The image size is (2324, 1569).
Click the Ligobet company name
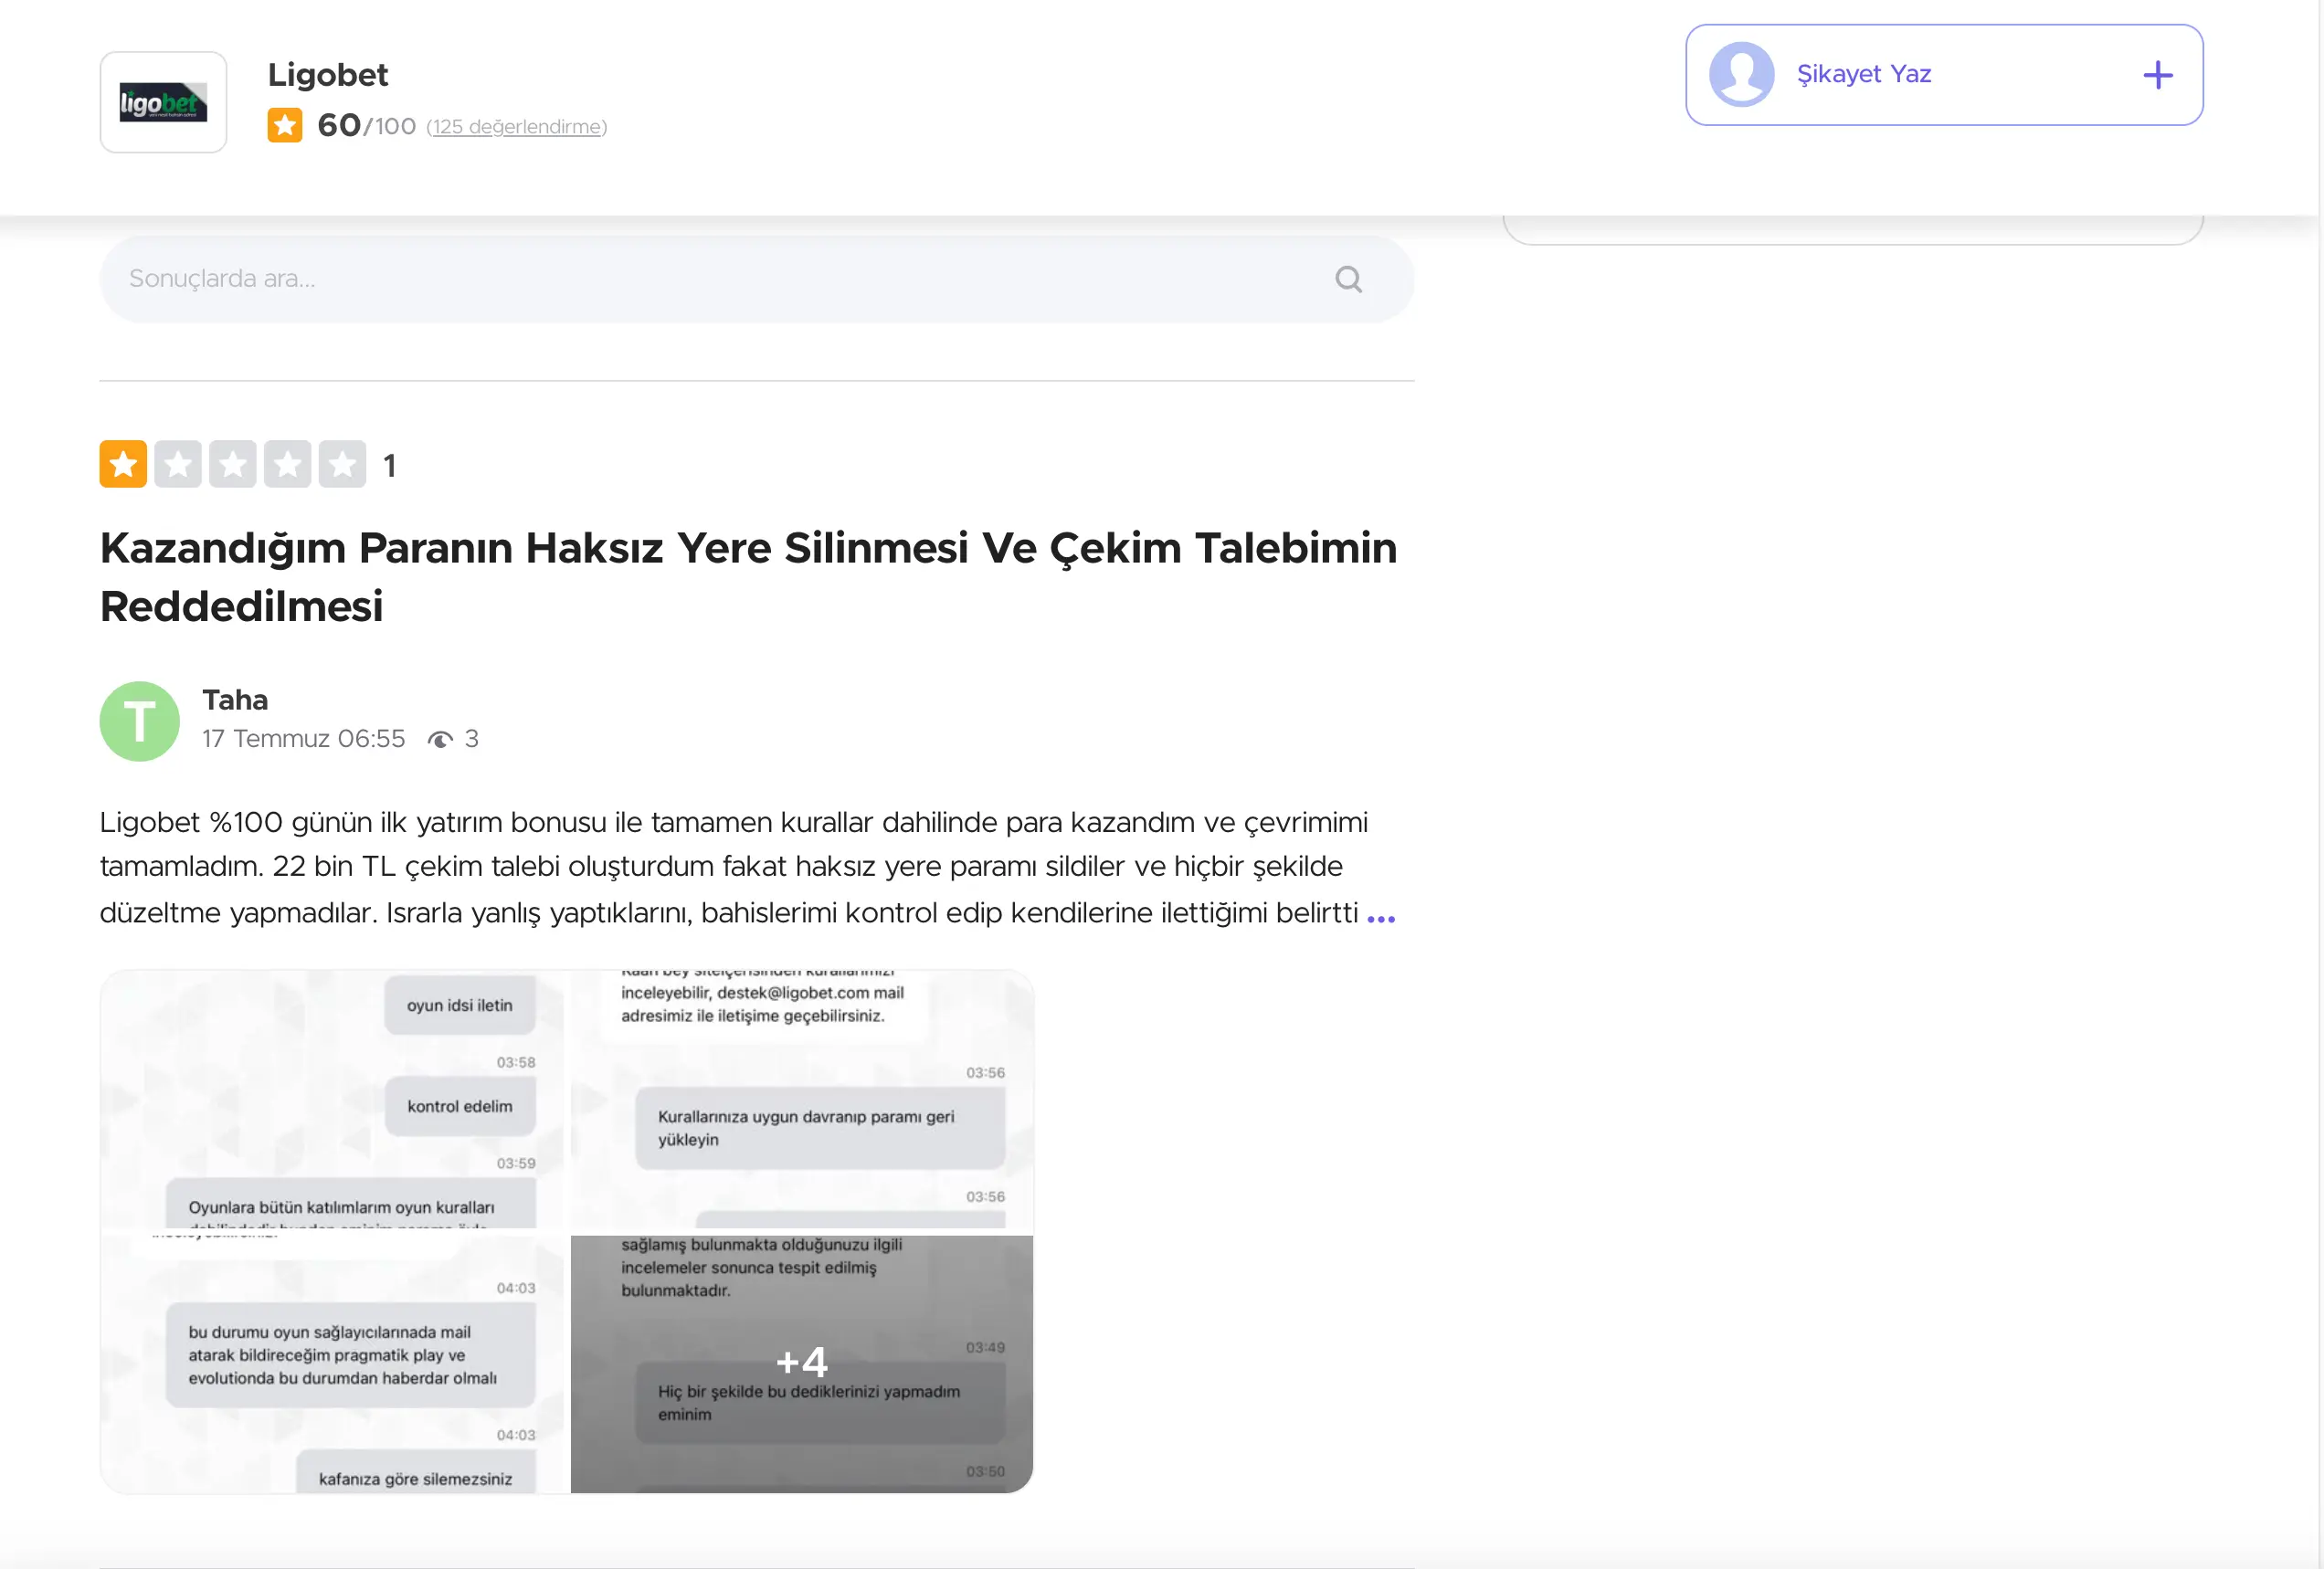328,75
